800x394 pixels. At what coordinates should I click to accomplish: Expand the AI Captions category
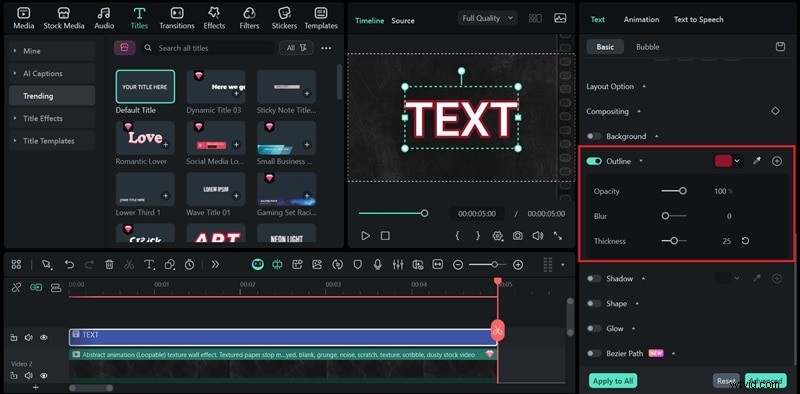point(52,73)
